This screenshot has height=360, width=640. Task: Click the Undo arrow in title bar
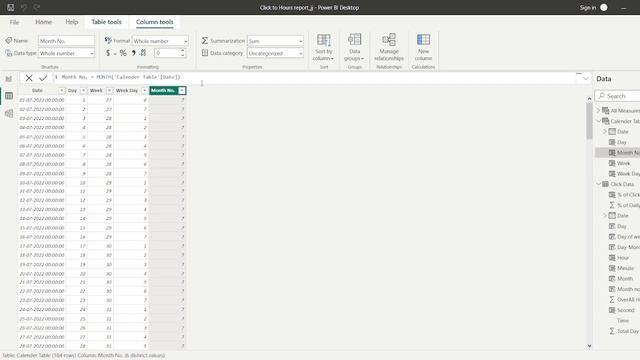coord(24,7)
